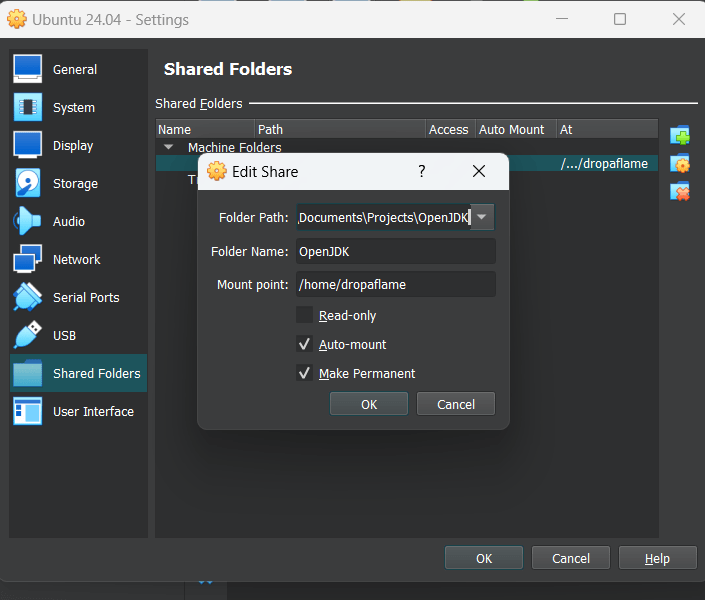Click the add new shared folder icon

pyautogui.click(x=680, y=135)
